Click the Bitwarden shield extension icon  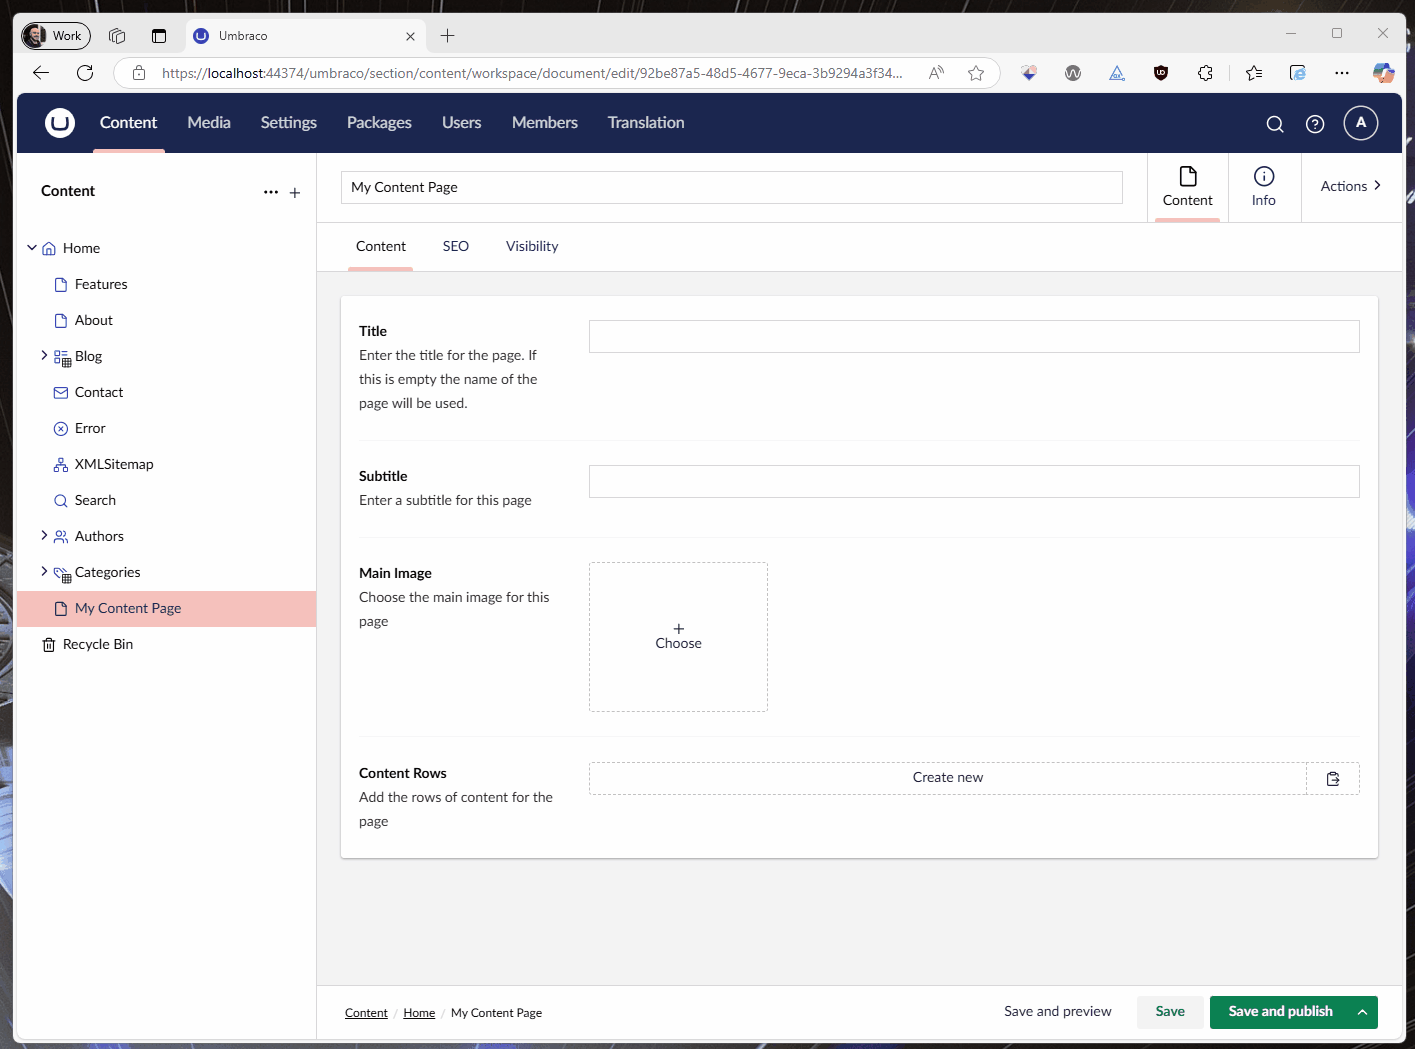[x=1161, y=72]
